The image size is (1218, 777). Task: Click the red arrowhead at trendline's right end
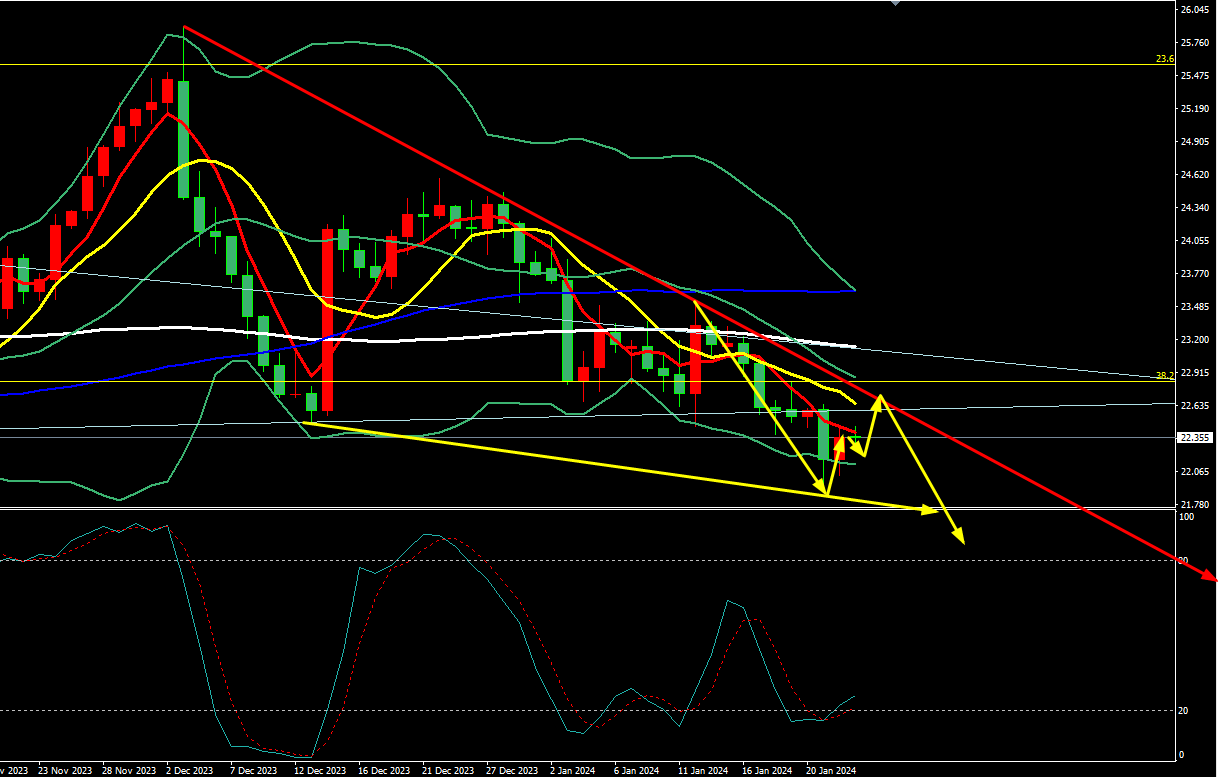coord(1210,576)
